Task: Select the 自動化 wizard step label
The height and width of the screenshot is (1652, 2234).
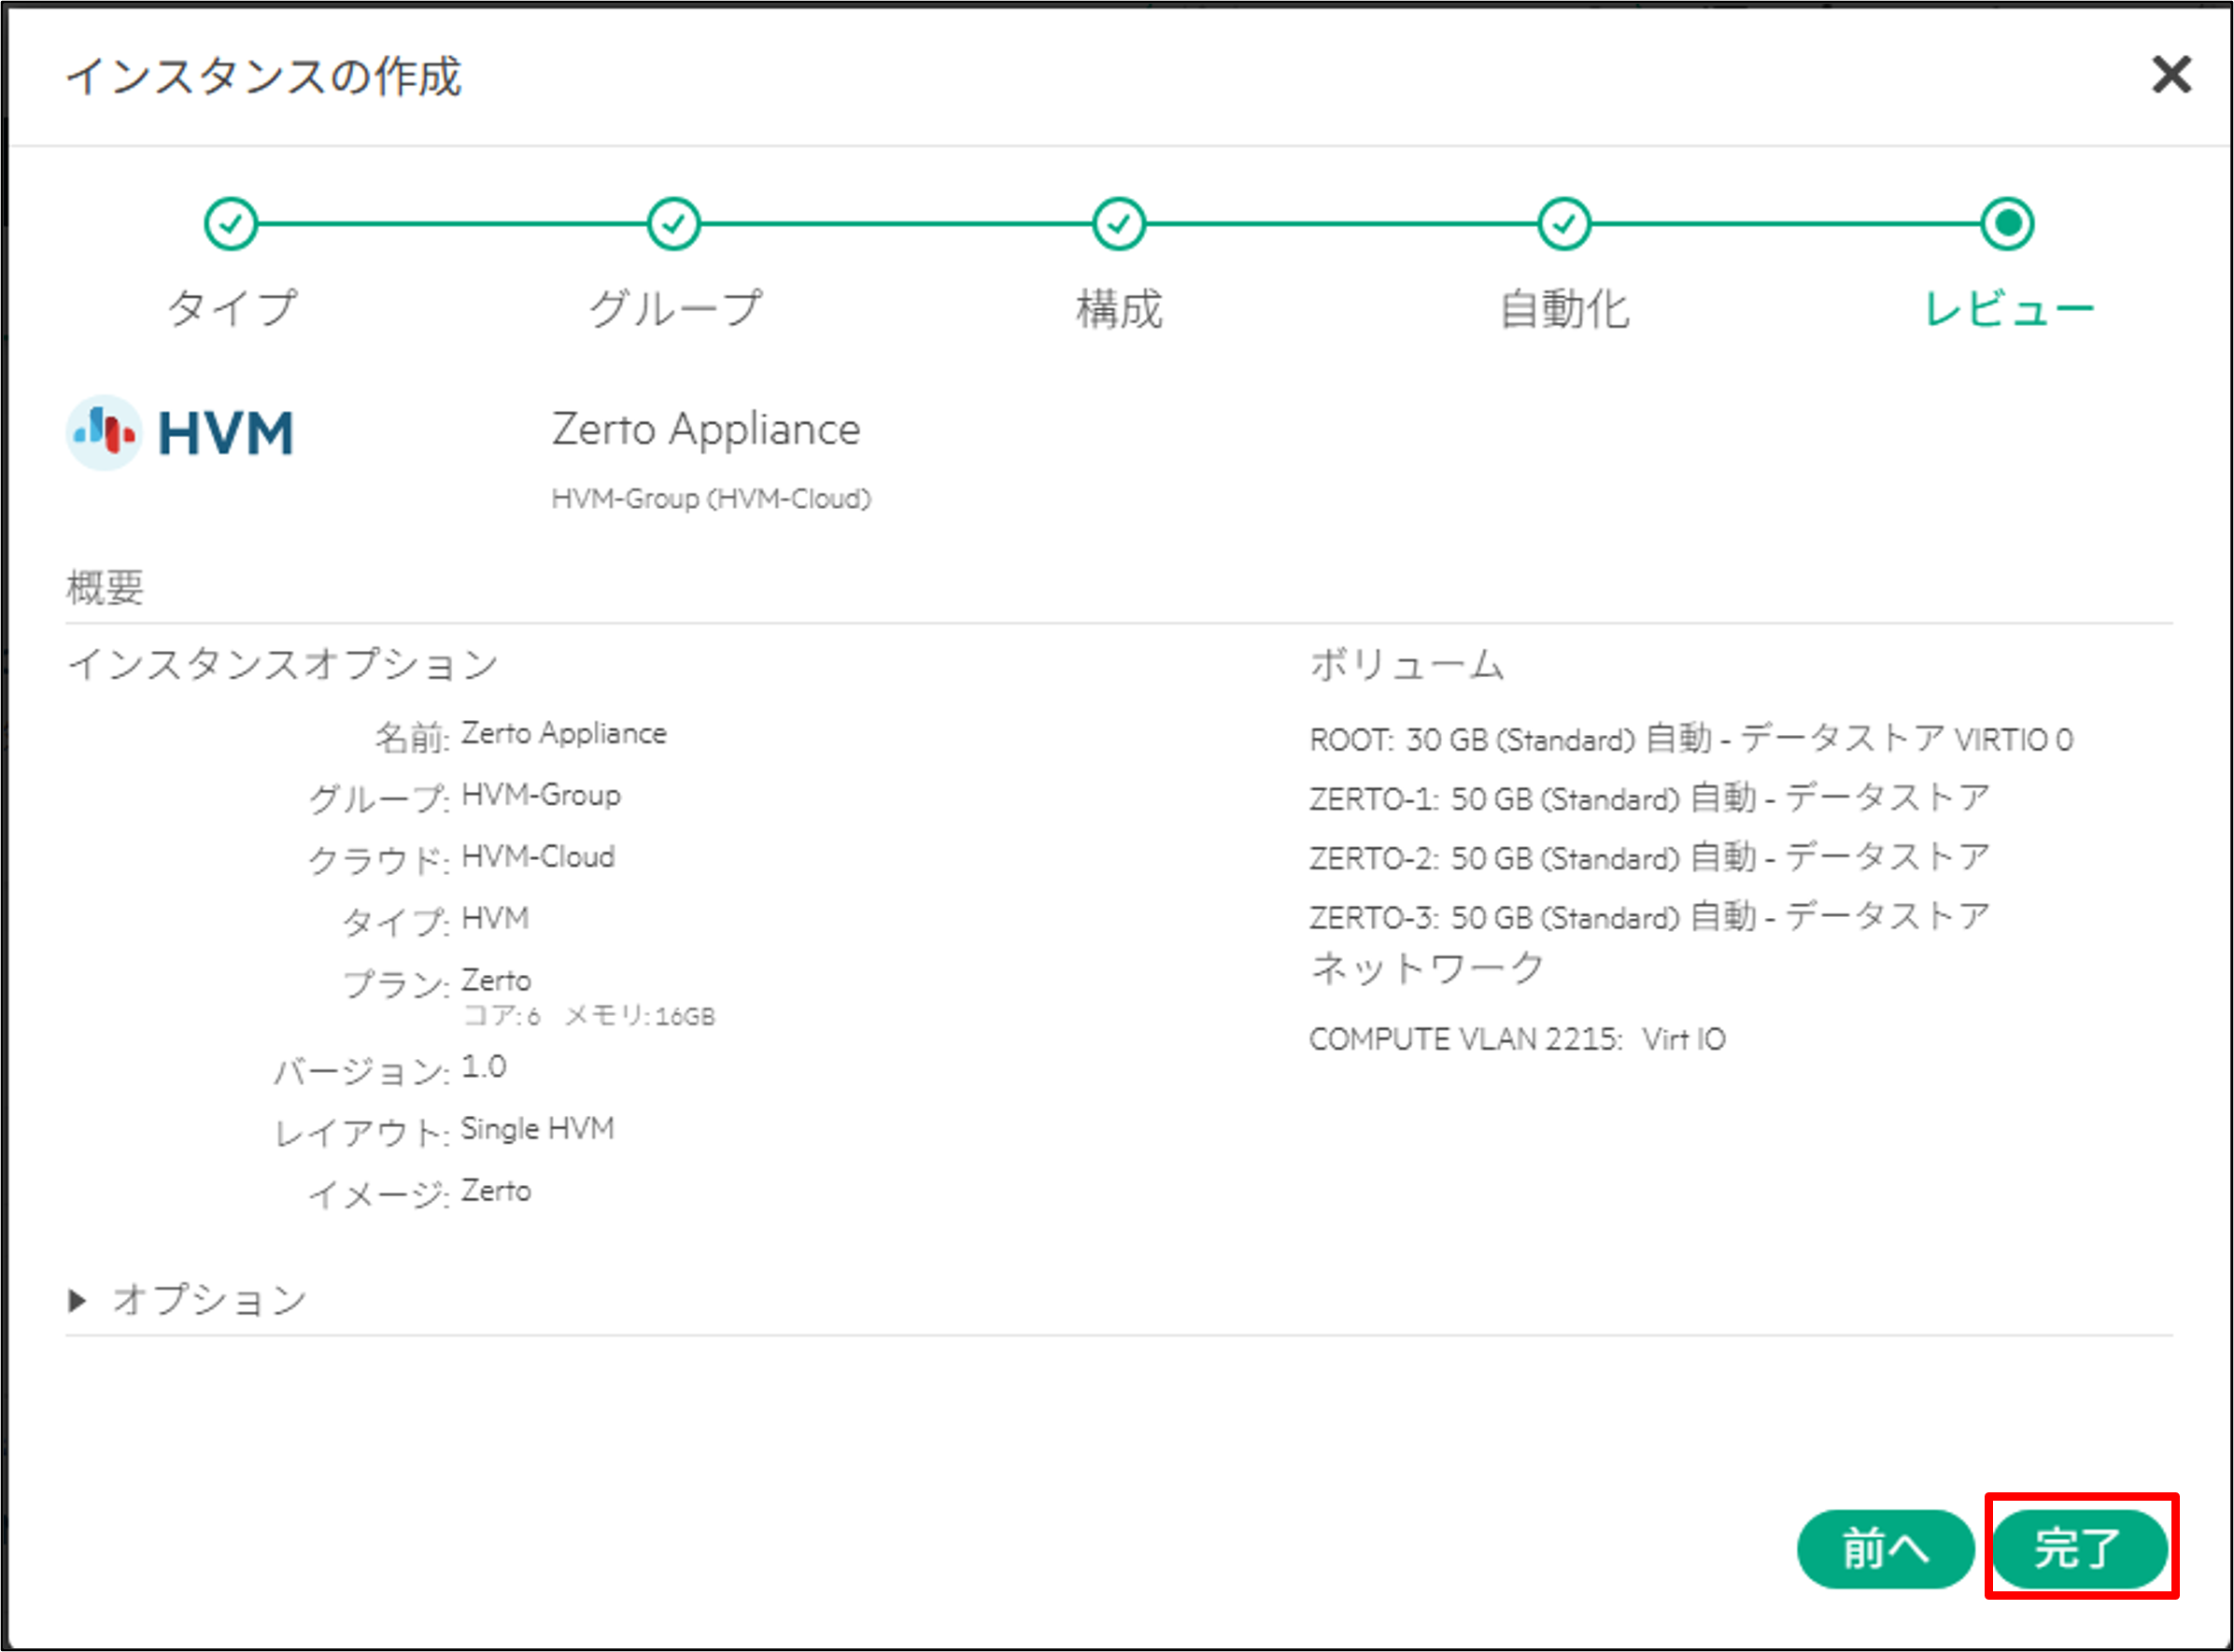Action: coord(1564,308)
